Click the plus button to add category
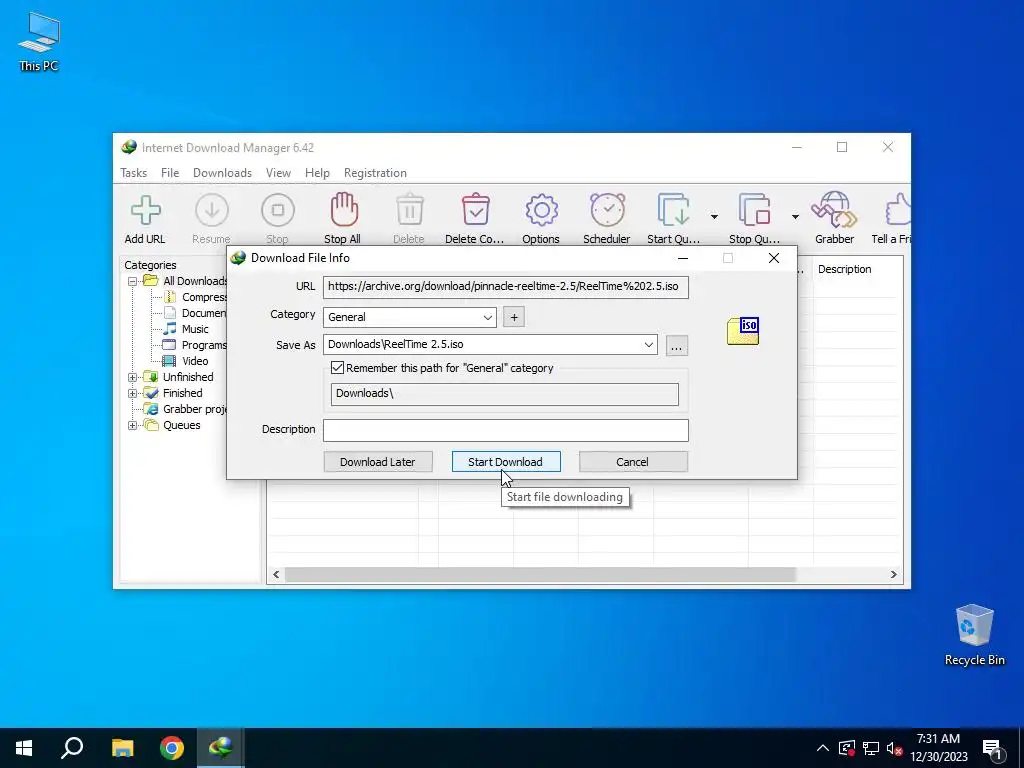The height and width of the screenshot is (768, 1024). click(x=514, y=317)
